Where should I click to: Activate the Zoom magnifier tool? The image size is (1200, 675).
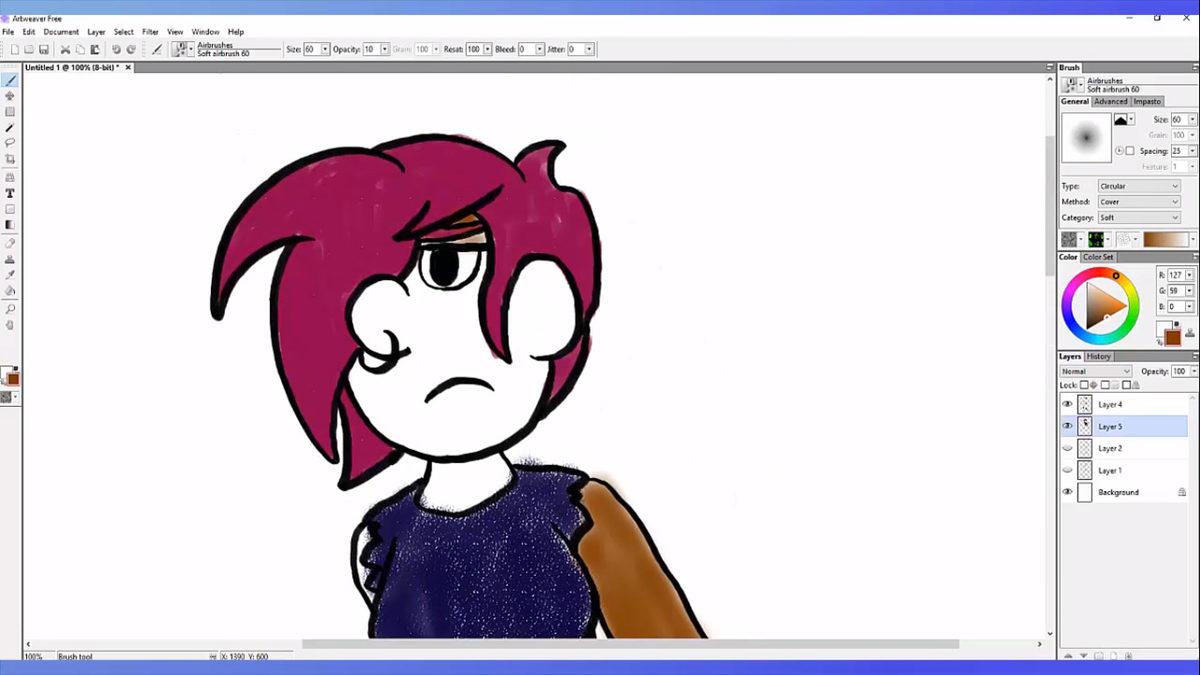pyautogui.click(x=10, y=309)
